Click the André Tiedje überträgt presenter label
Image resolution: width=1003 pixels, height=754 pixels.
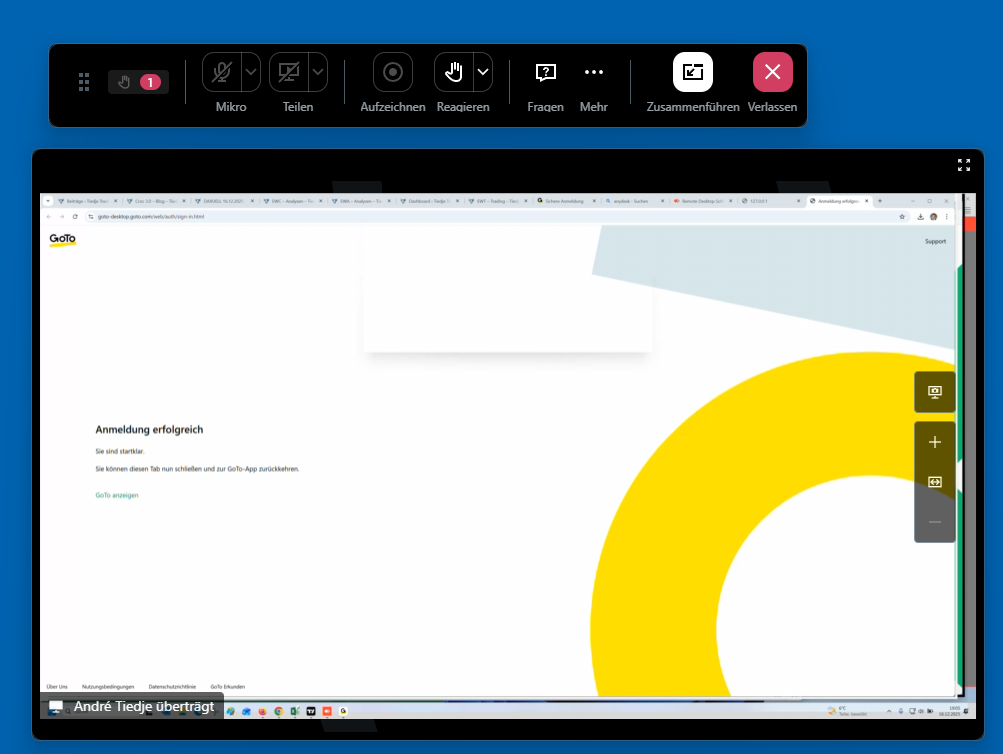131,706
